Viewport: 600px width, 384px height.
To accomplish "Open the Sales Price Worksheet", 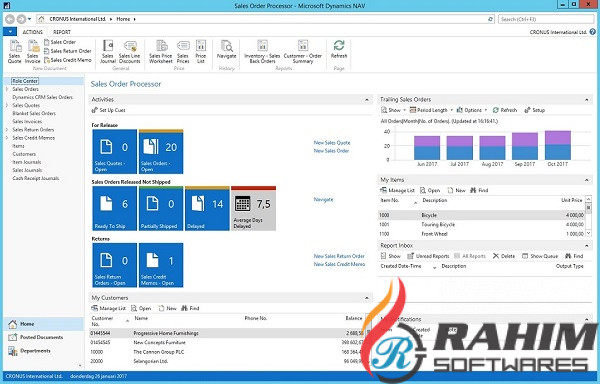I will coord(161,52).
